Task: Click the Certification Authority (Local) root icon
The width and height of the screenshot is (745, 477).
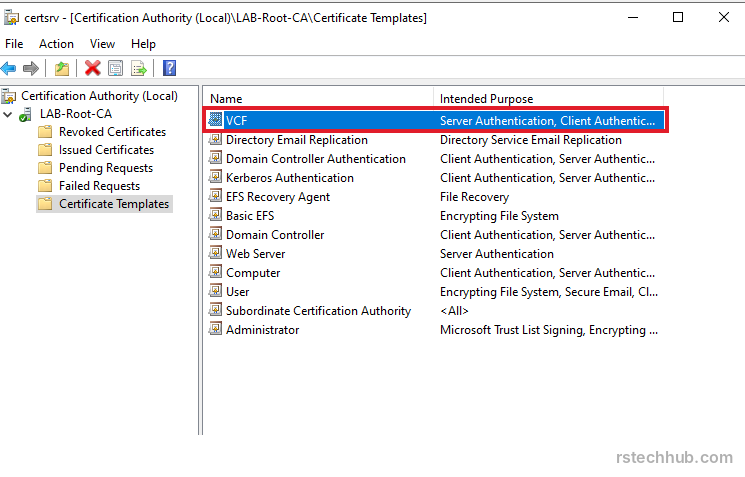Action: click(x=9, y=96)
